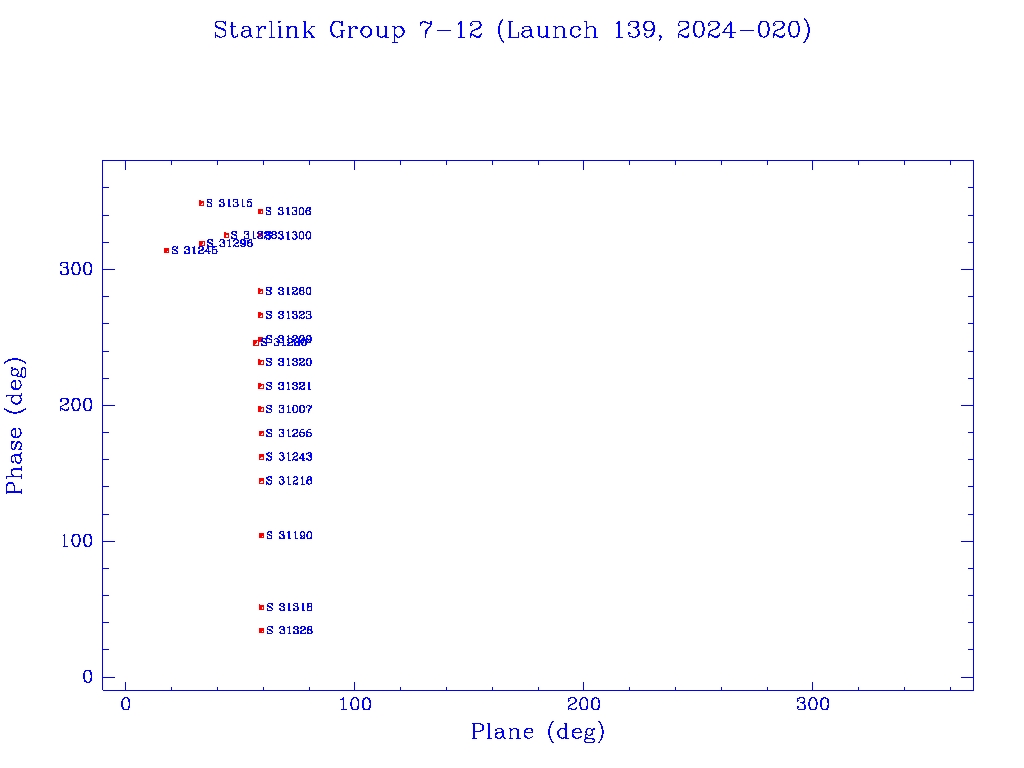
Task: Click the S 31300 text label
Action: [292, 236]
